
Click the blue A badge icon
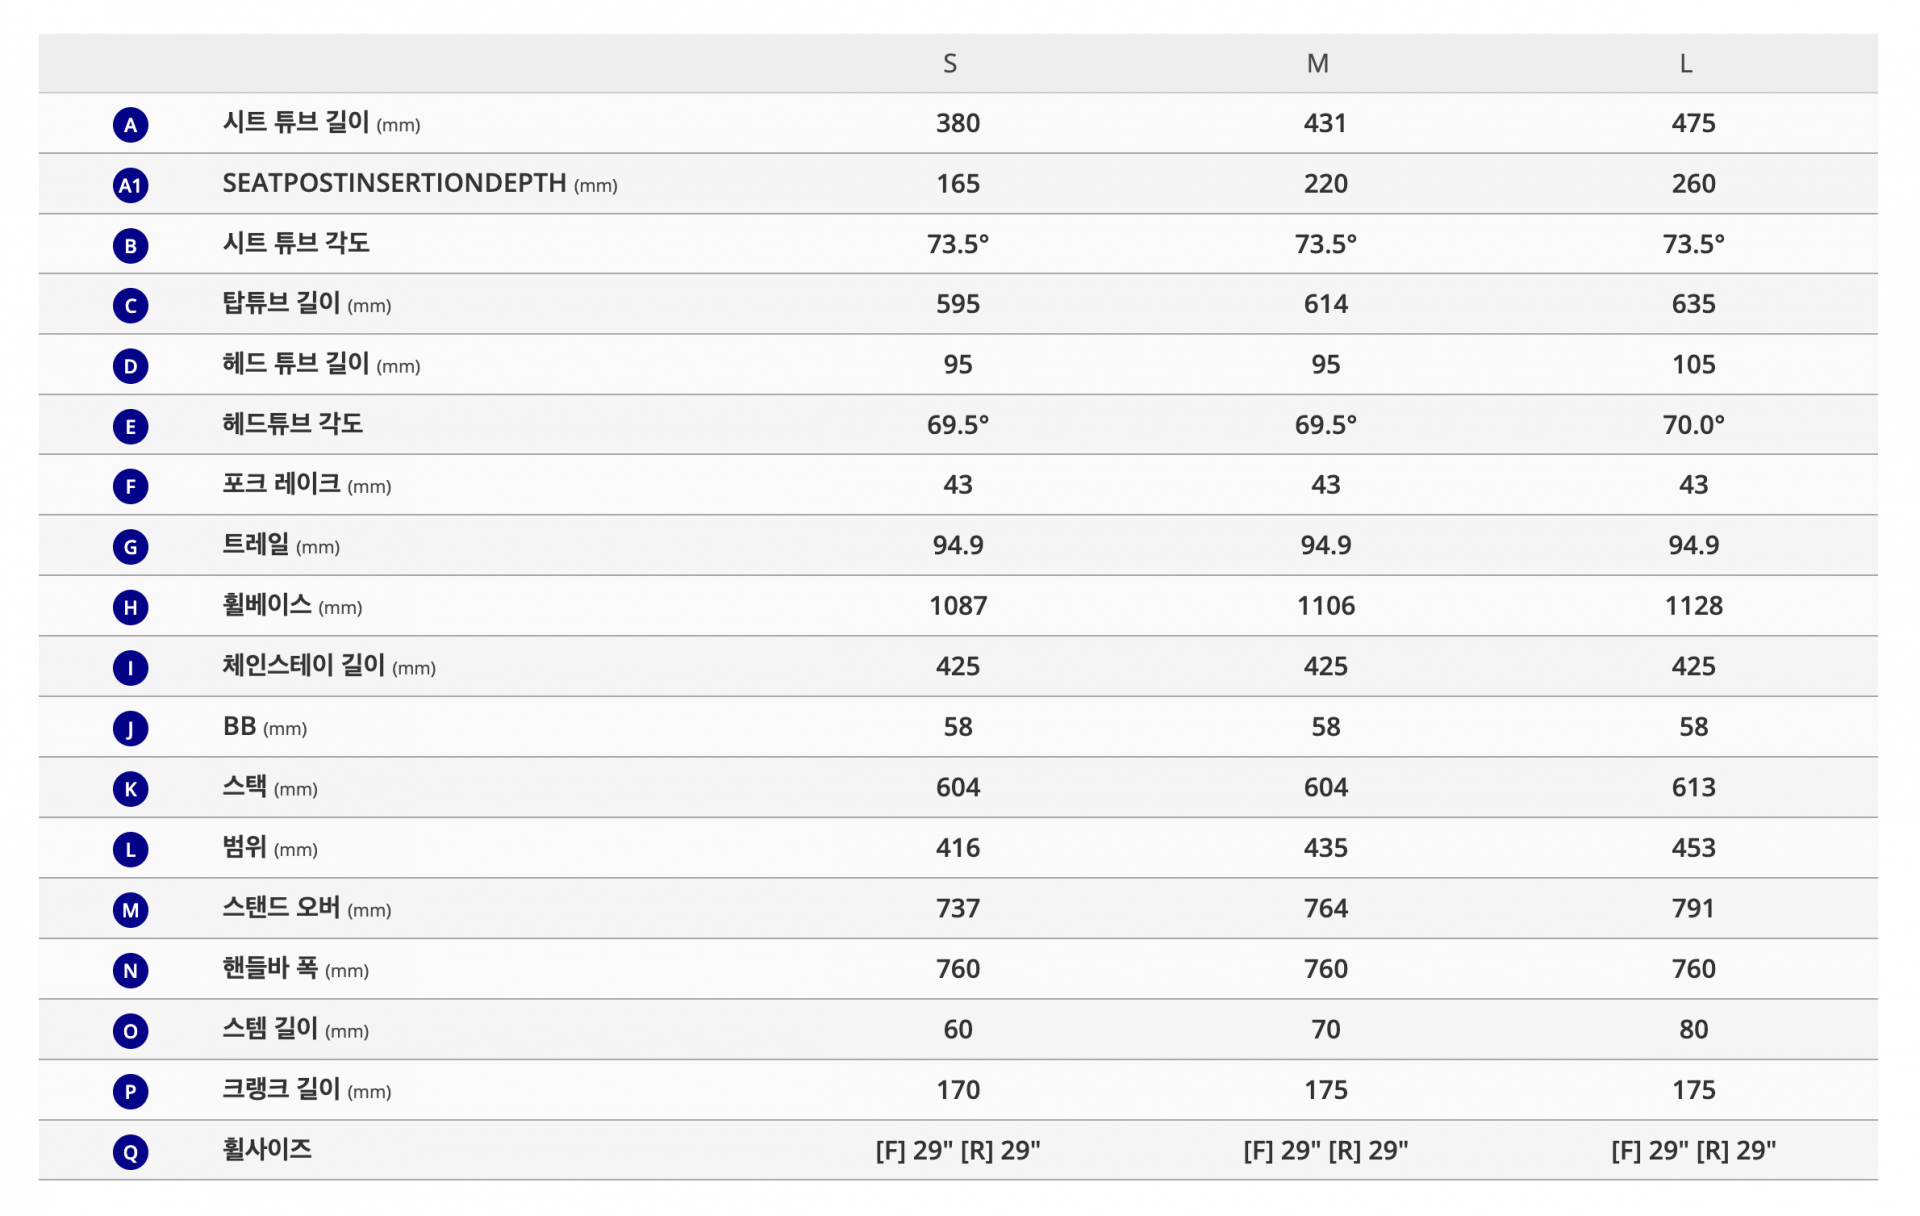130,125
